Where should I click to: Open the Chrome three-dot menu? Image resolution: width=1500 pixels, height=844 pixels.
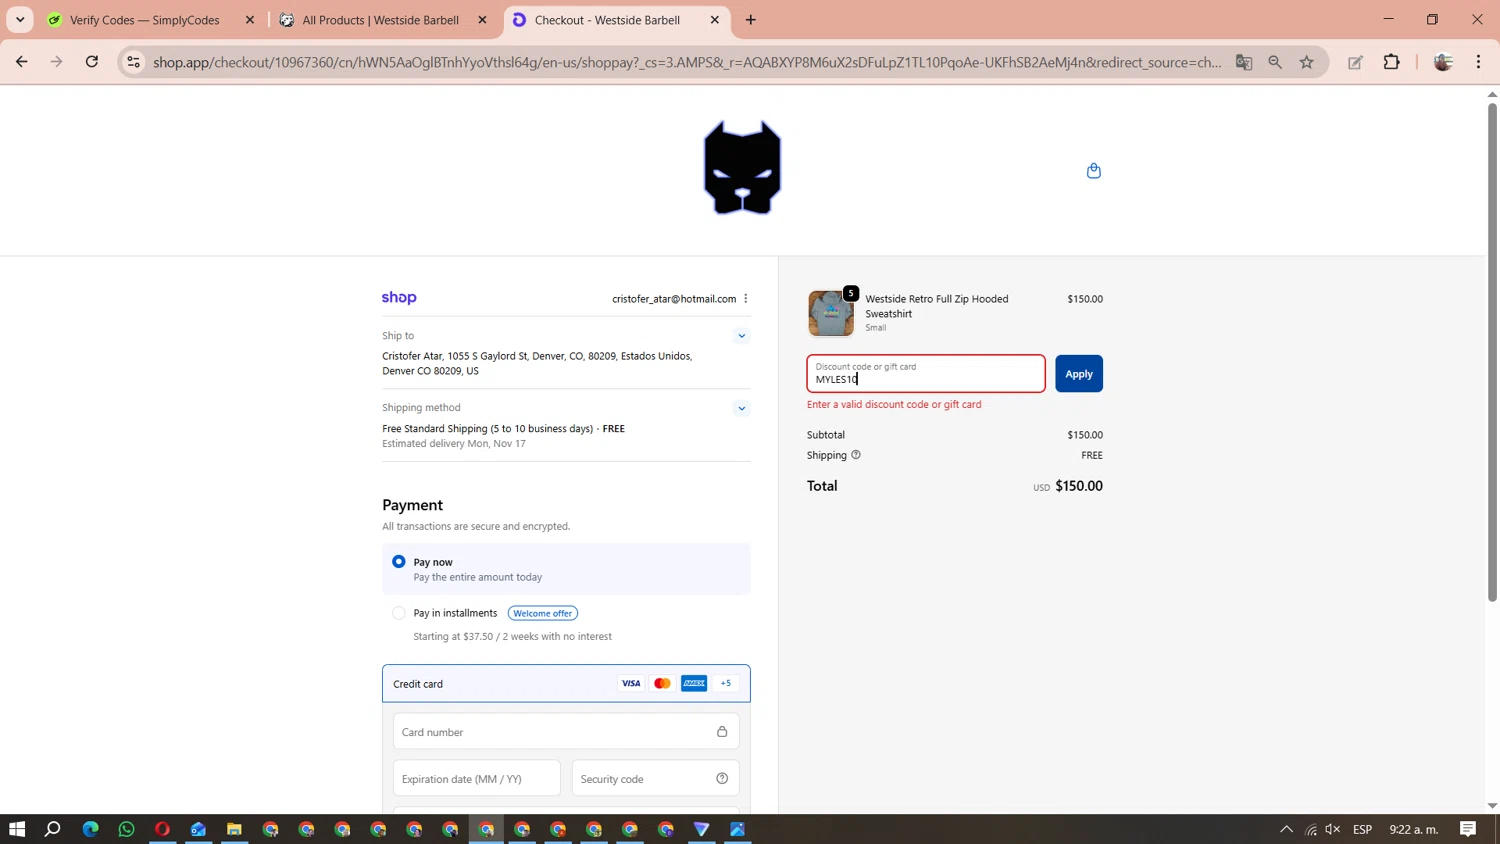coord(1478,62)
